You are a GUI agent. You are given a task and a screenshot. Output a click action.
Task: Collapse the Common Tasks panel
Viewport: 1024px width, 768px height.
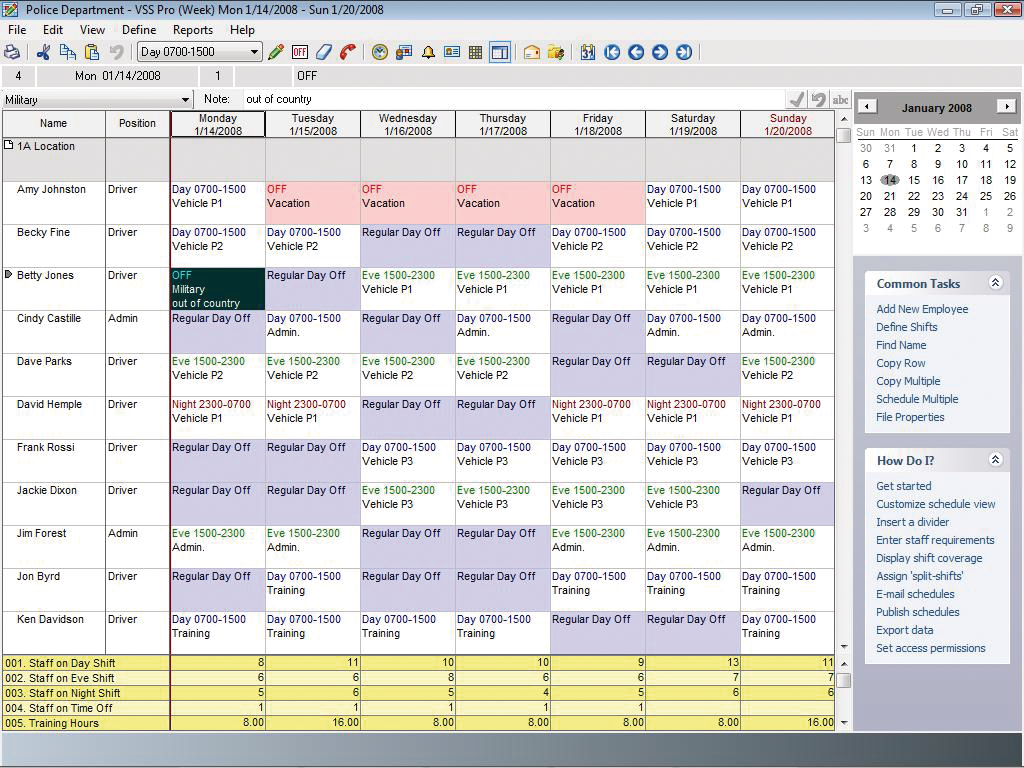pos(994,283)
